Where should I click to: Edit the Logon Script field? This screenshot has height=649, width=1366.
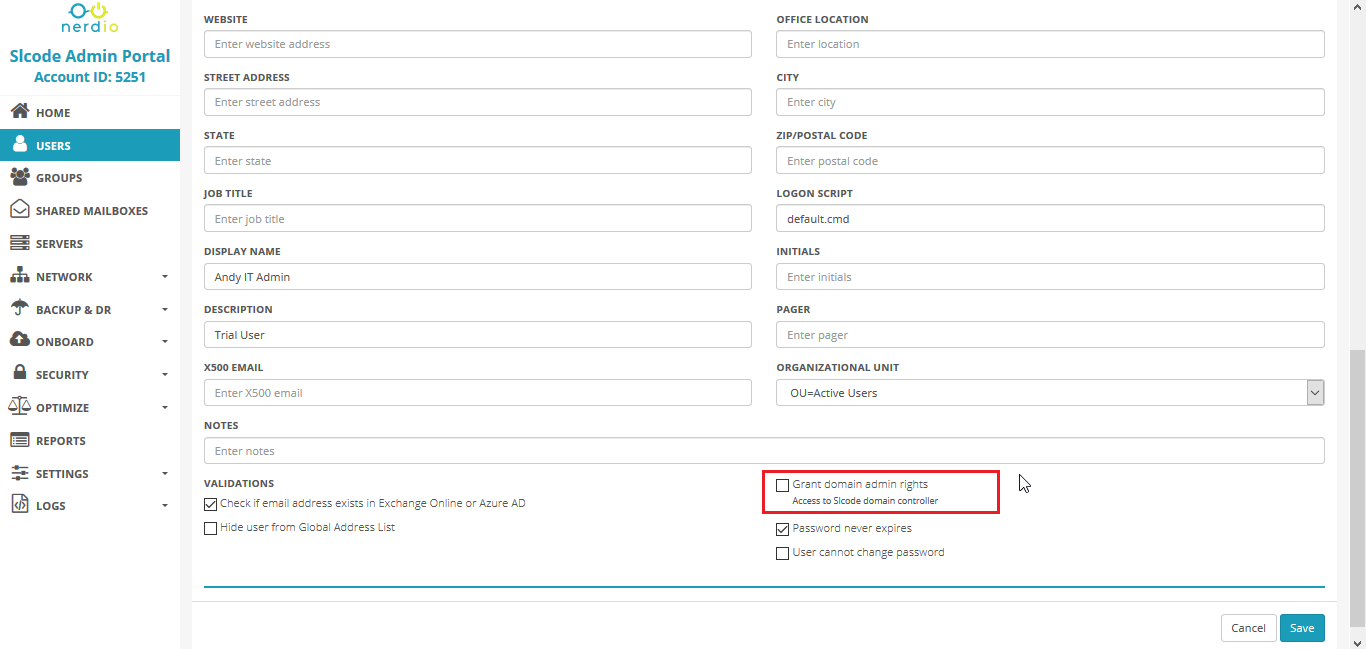(x=1050, y=219)
